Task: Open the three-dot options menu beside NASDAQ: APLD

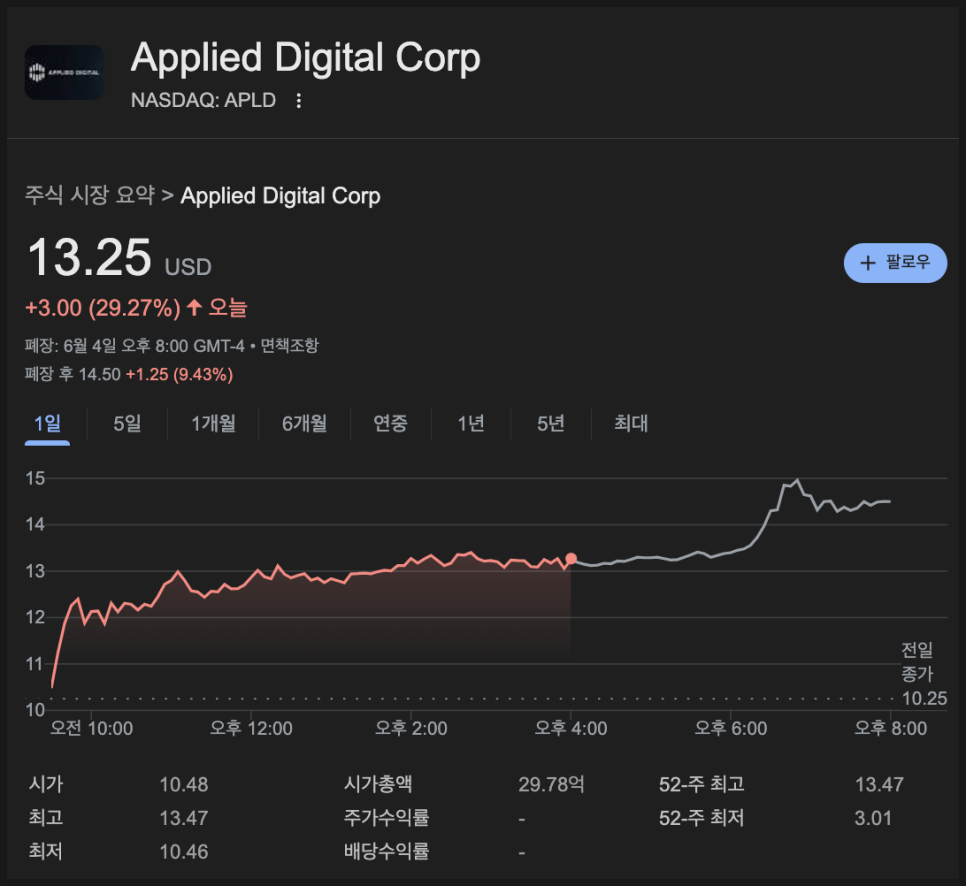Action: tap(299, 100)
